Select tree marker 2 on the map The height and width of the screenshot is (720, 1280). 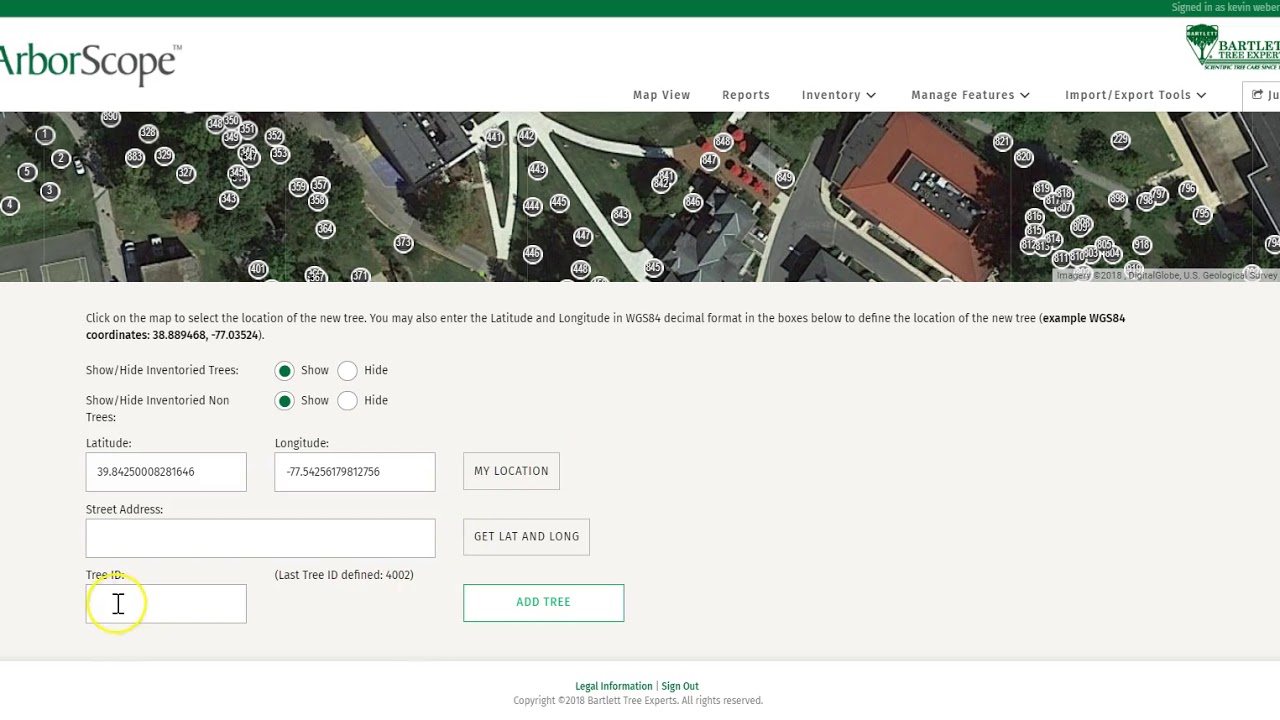(x=61, y=158)
